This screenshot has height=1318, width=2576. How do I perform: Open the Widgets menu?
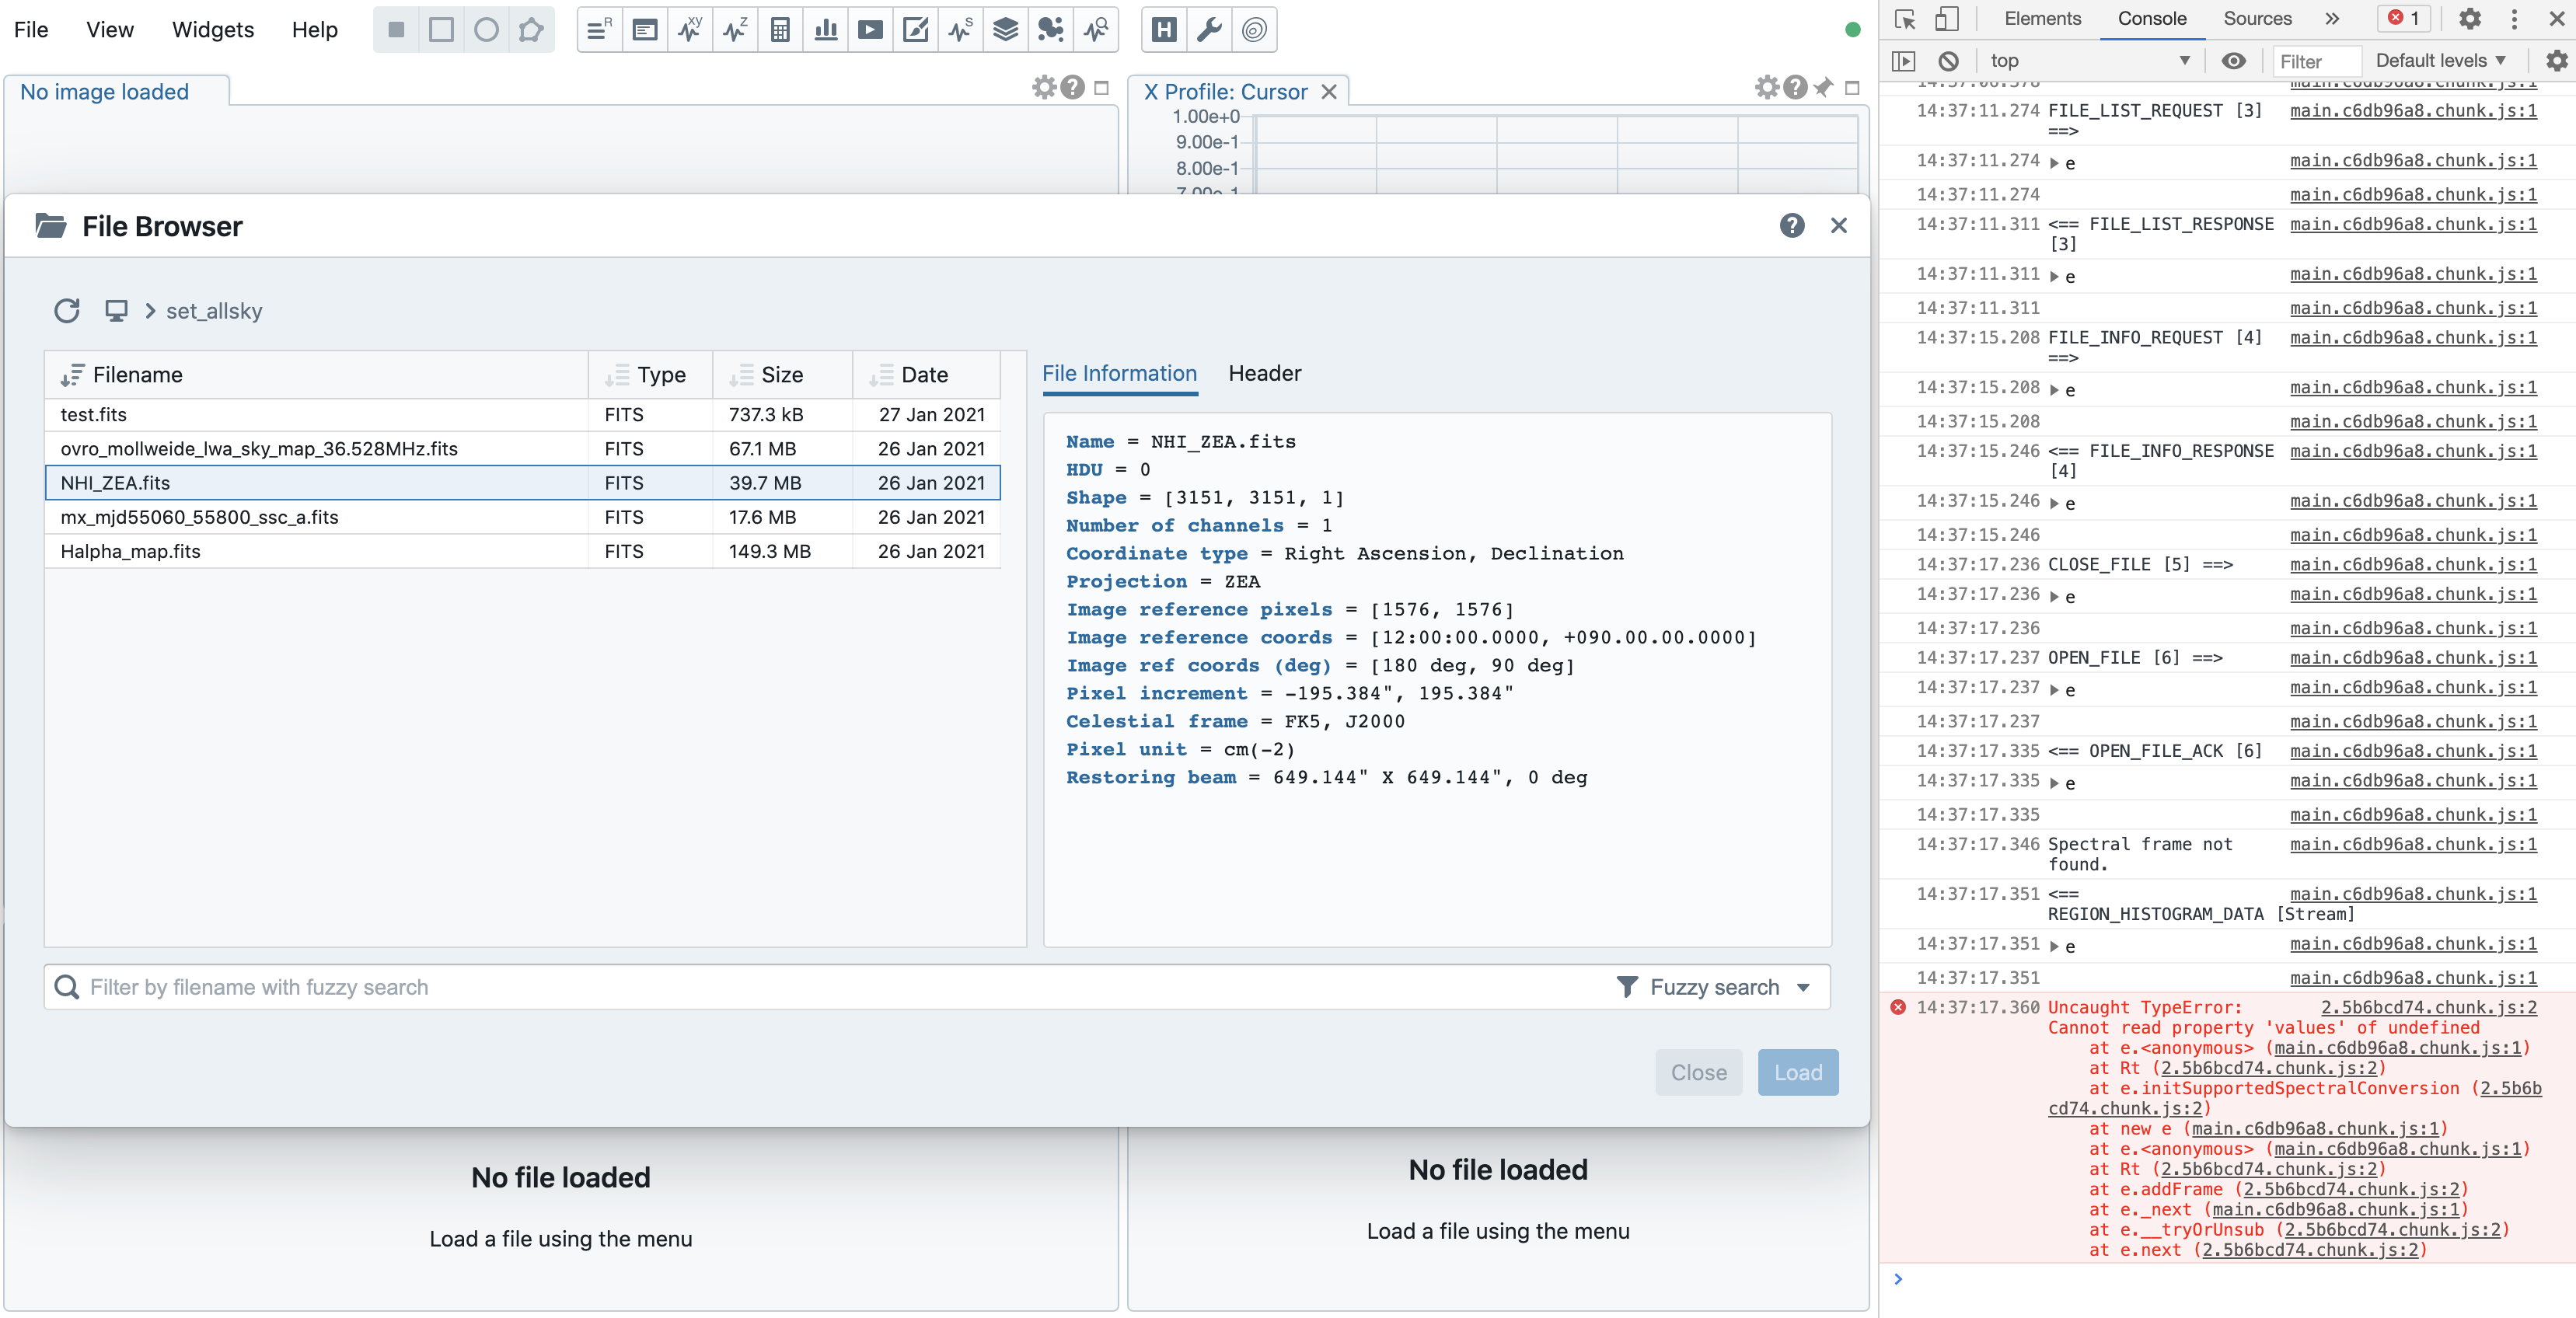[x=213, y=30]
